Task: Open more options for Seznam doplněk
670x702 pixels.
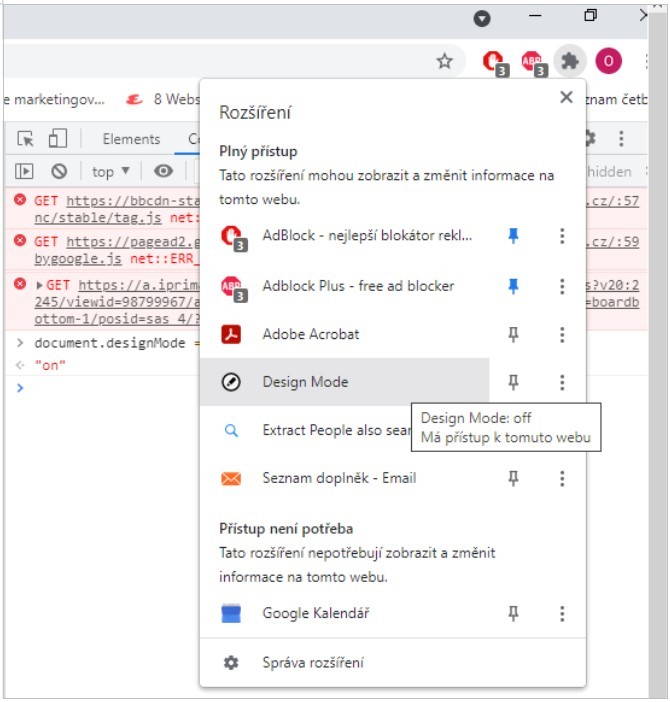Action: pos(562,478)
